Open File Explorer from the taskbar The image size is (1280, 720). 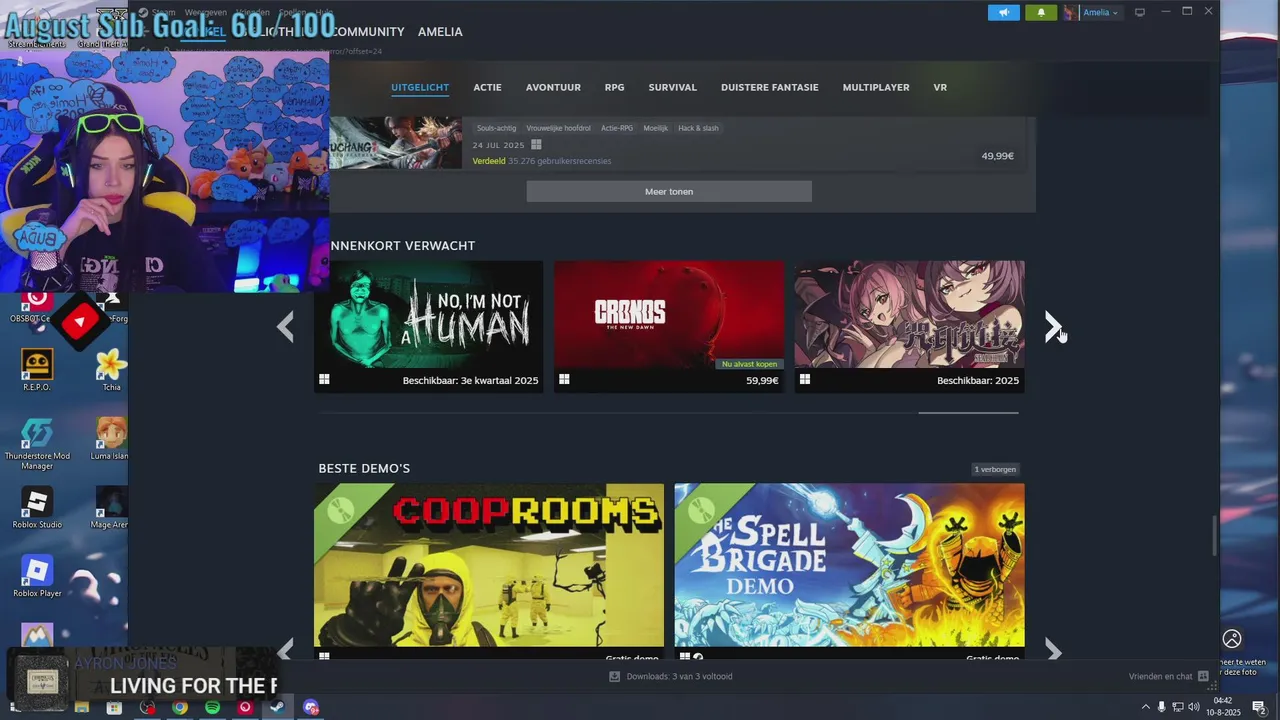click(82, 707)
